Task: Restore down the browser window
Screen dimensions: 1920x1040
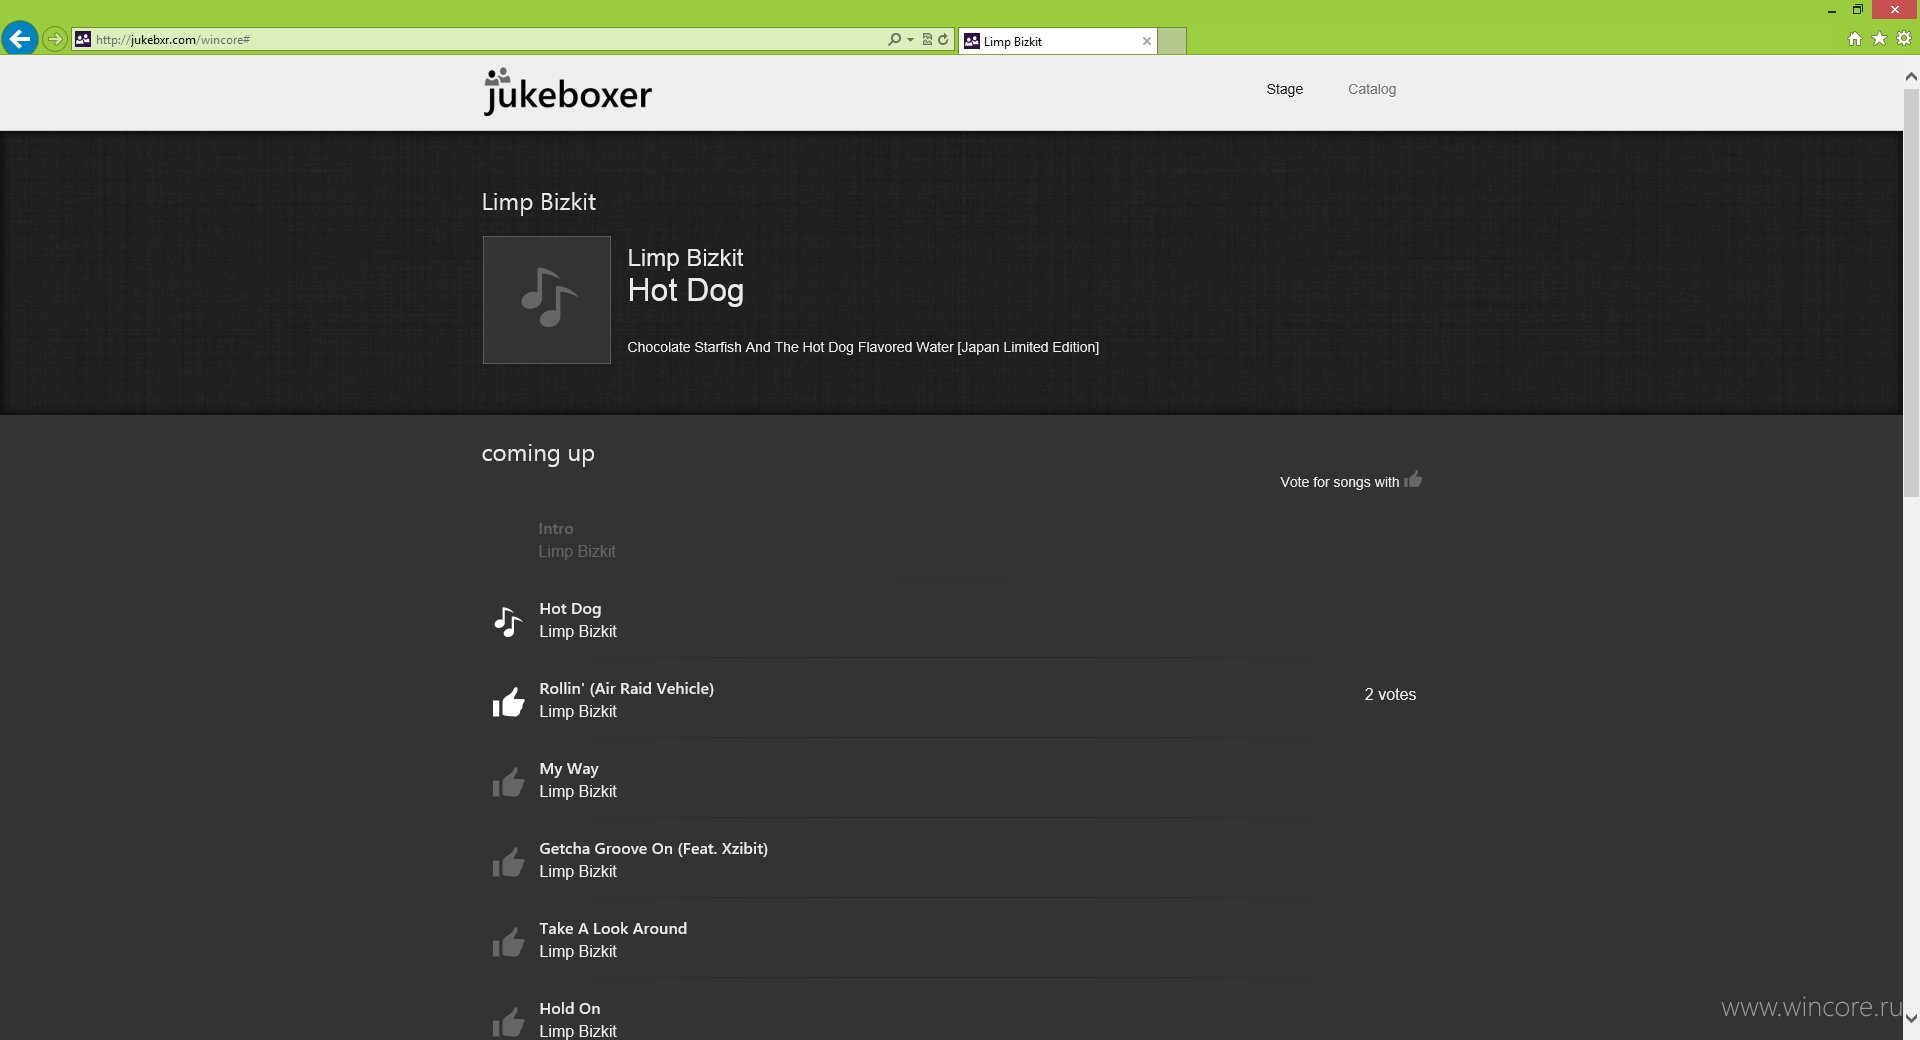Action: tap(1857, 10)
